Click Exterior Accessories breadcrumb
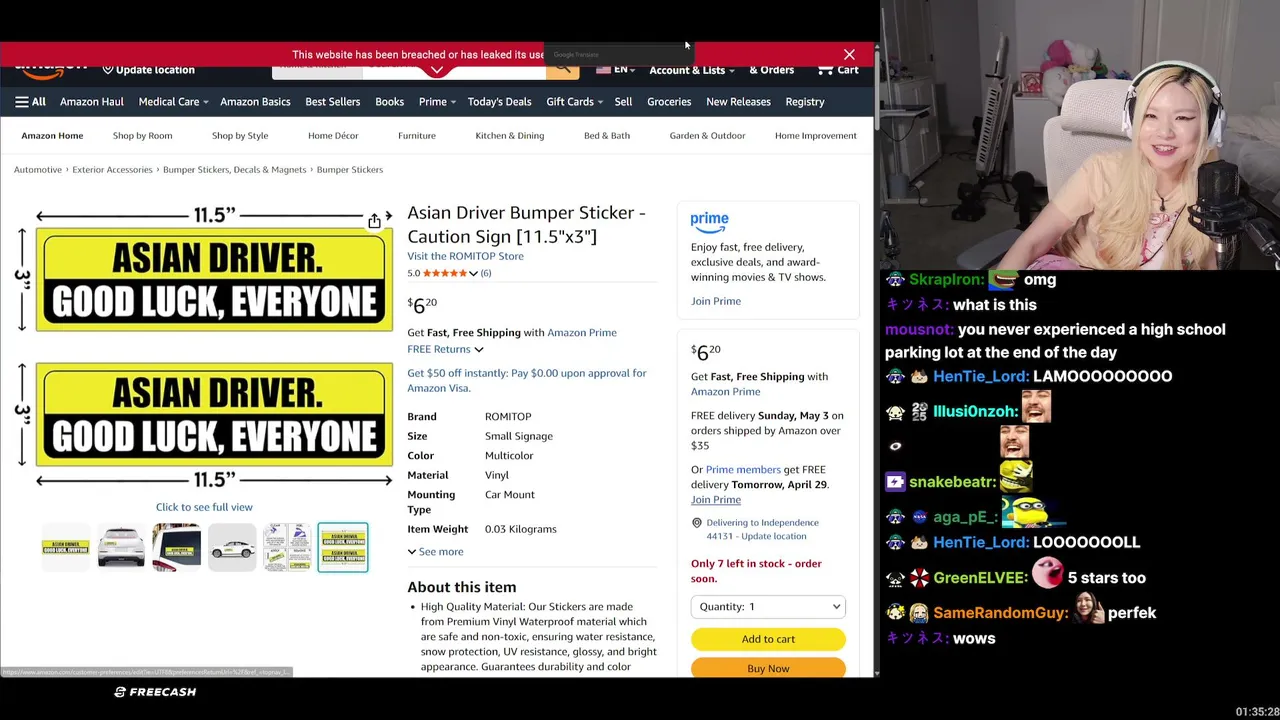Viewport: 1280px width, 720px height. (x=112, y=170)
